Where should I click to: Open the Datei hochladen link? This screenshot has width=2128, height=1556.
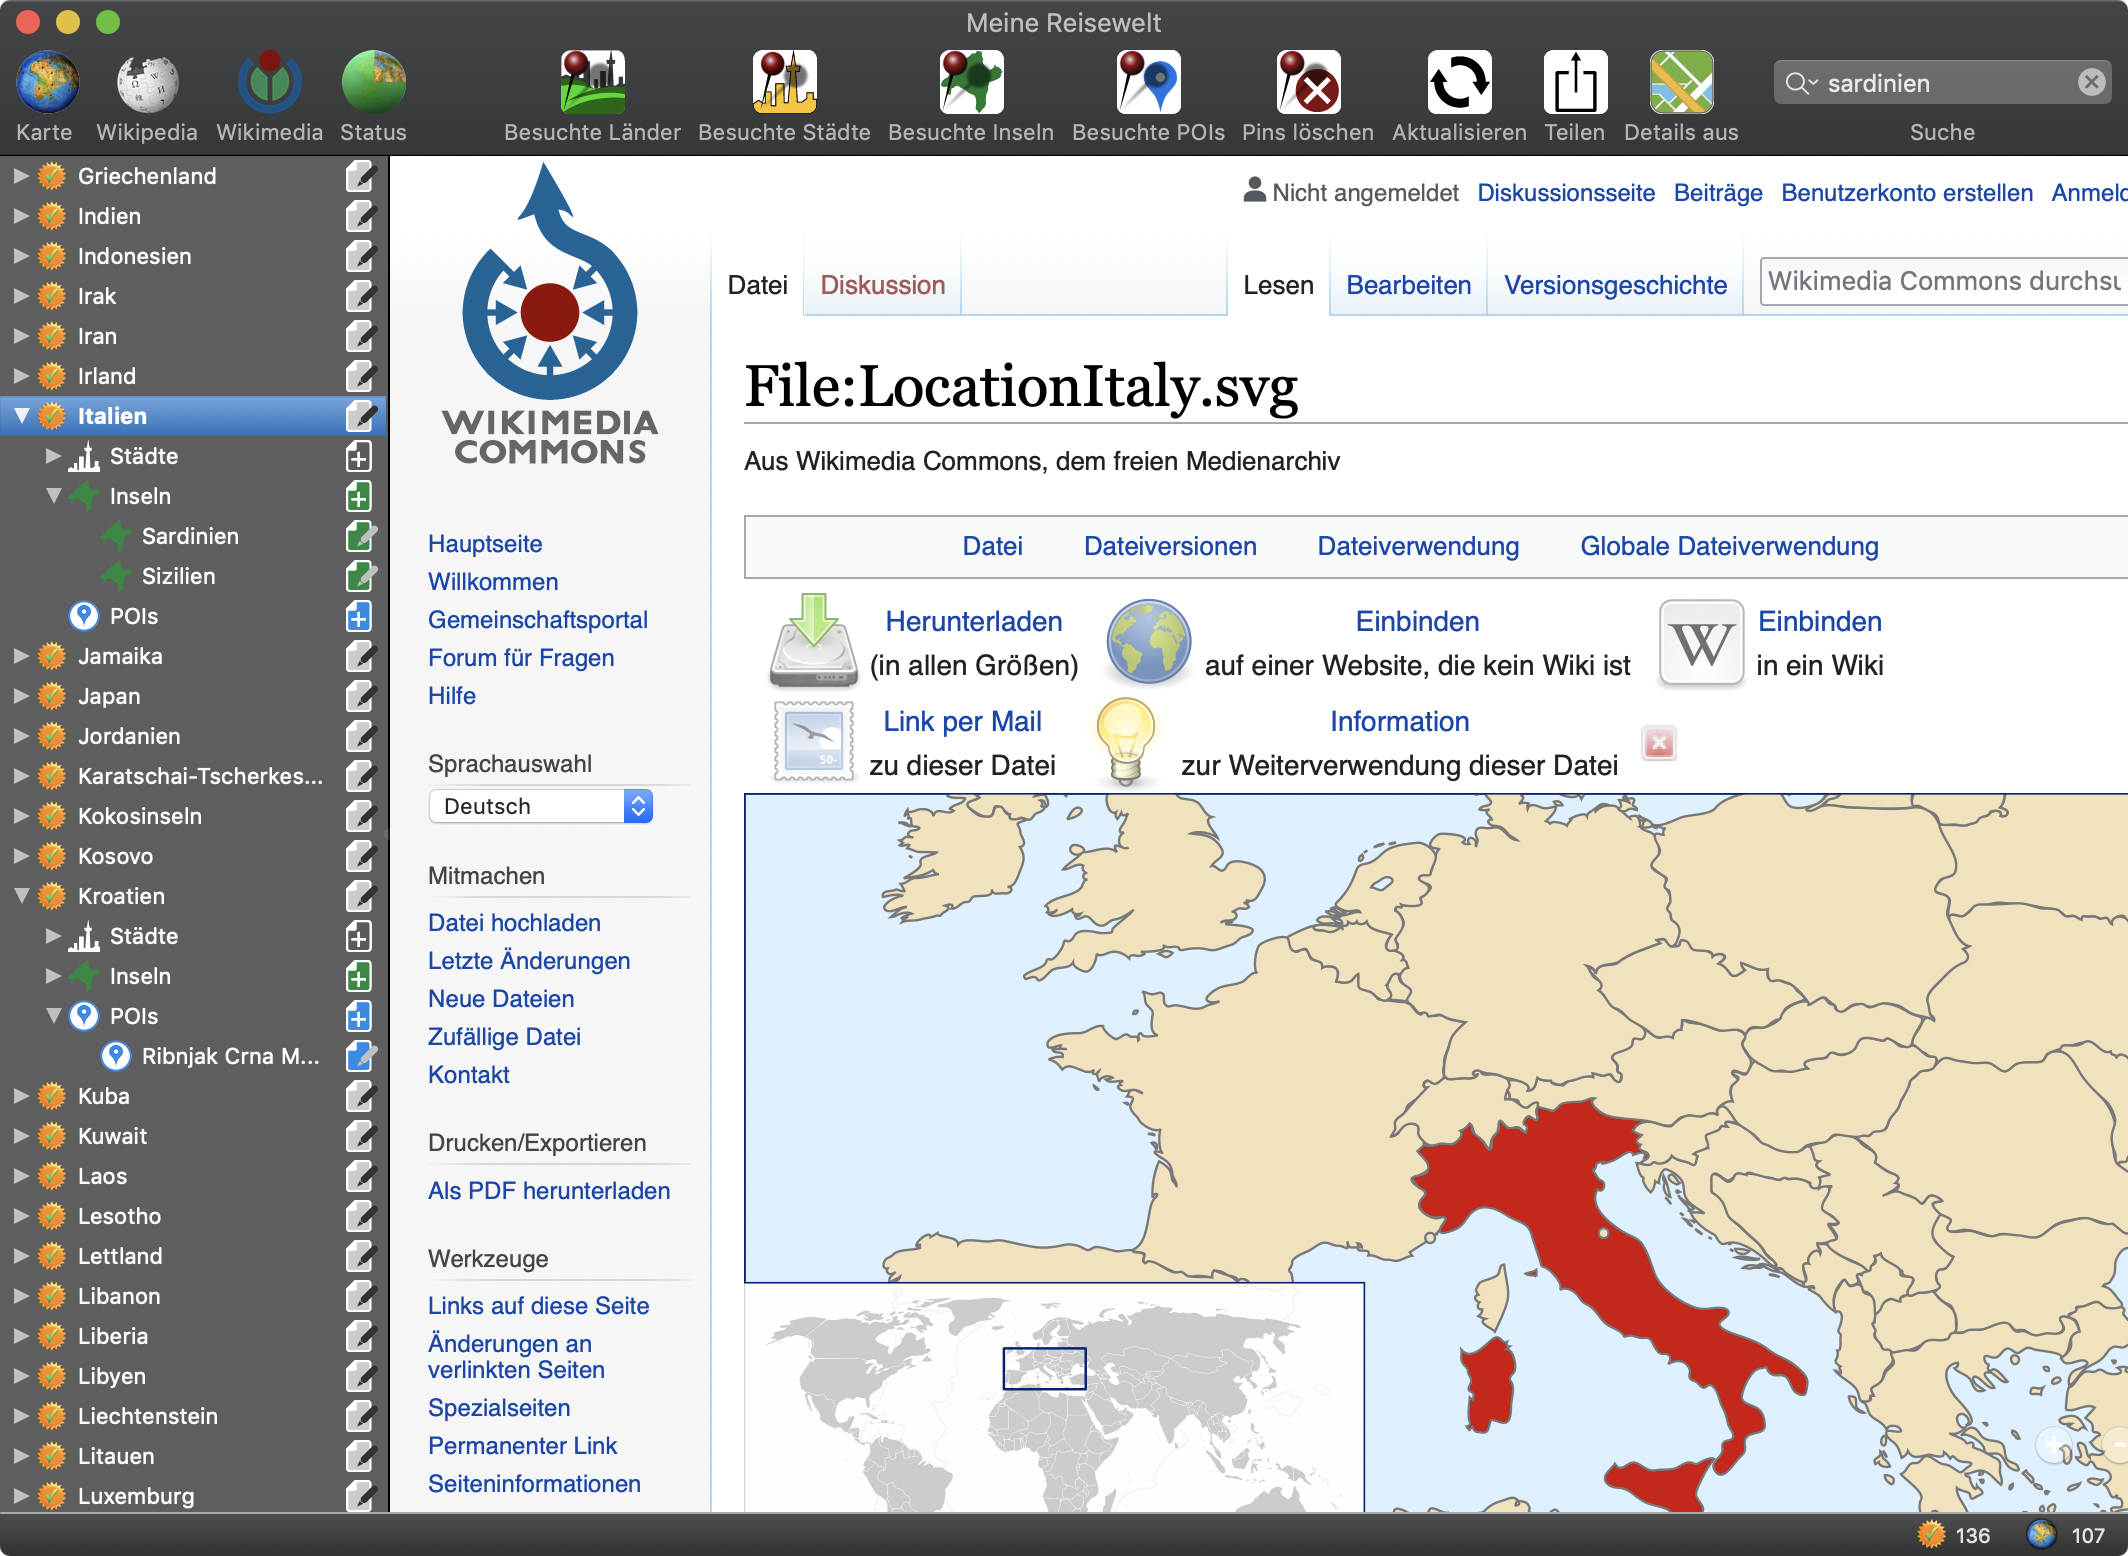(x=514, y=923)
